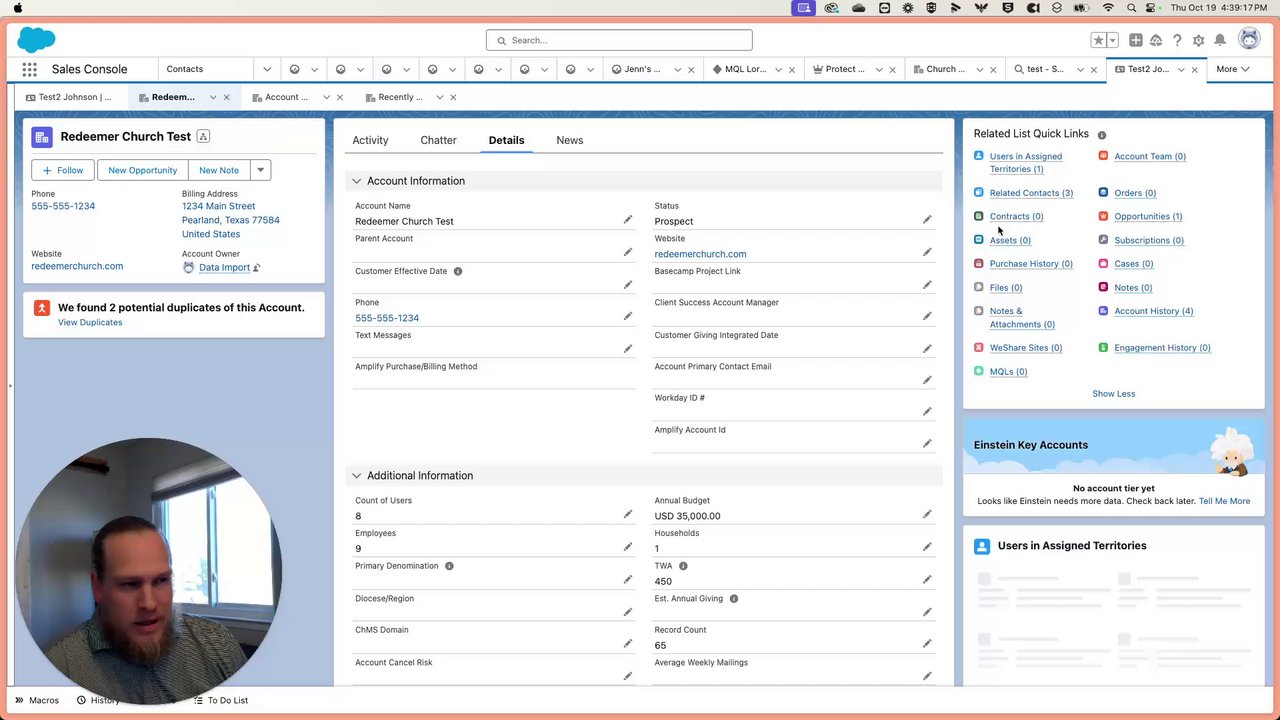The image size is (1280, 720).
Task: Open the Apple menu
Action: [x=17, y=8]
